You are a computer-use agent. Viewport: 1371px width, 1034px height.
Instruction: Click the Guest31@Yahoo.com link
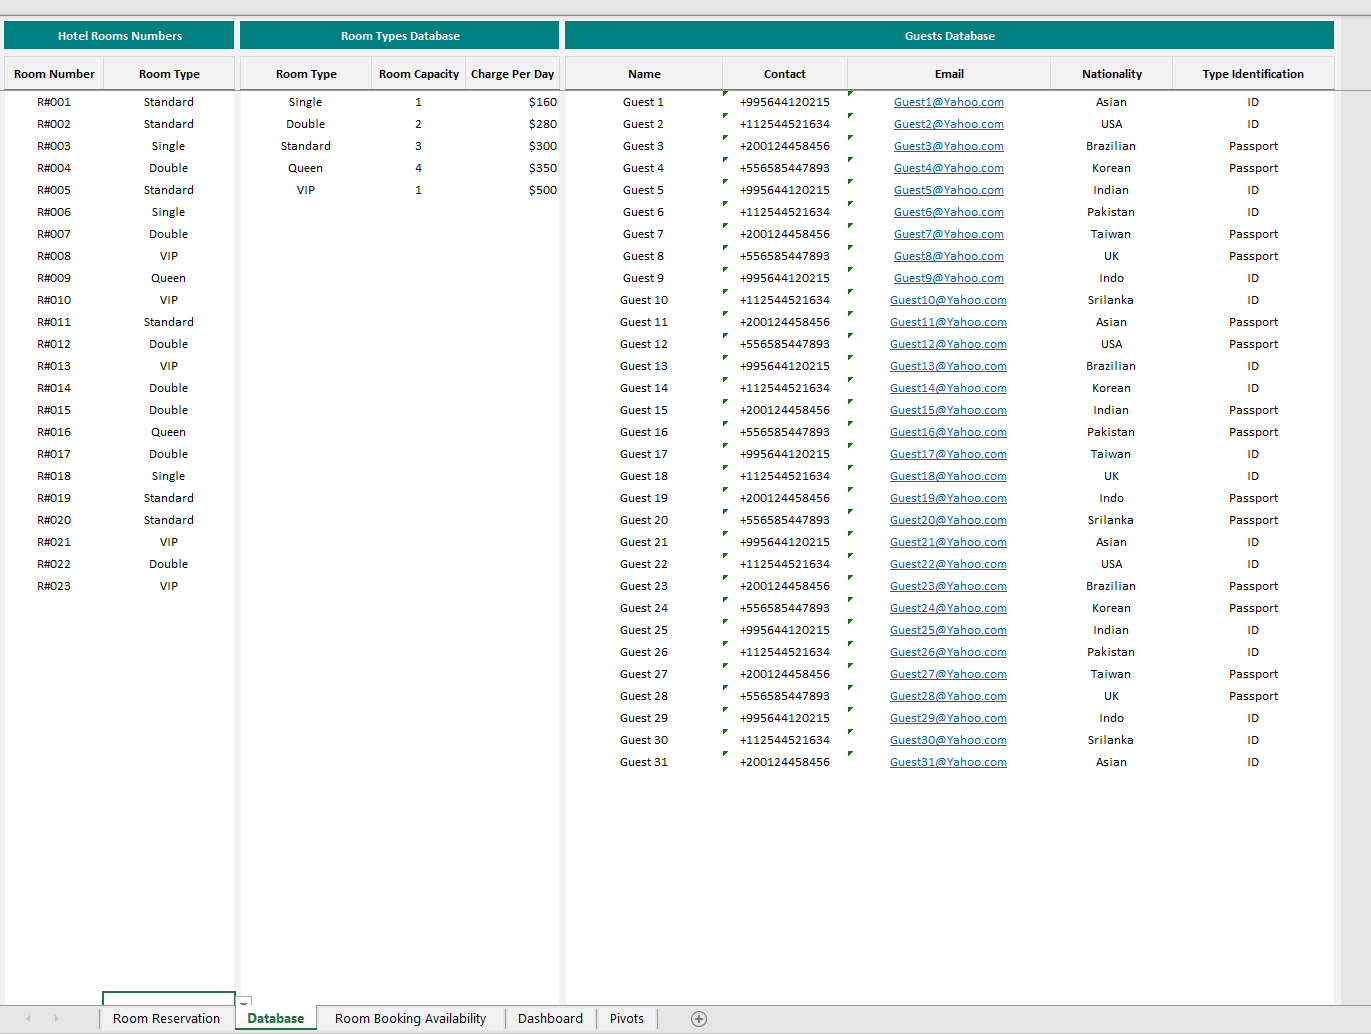coord(949,762)
